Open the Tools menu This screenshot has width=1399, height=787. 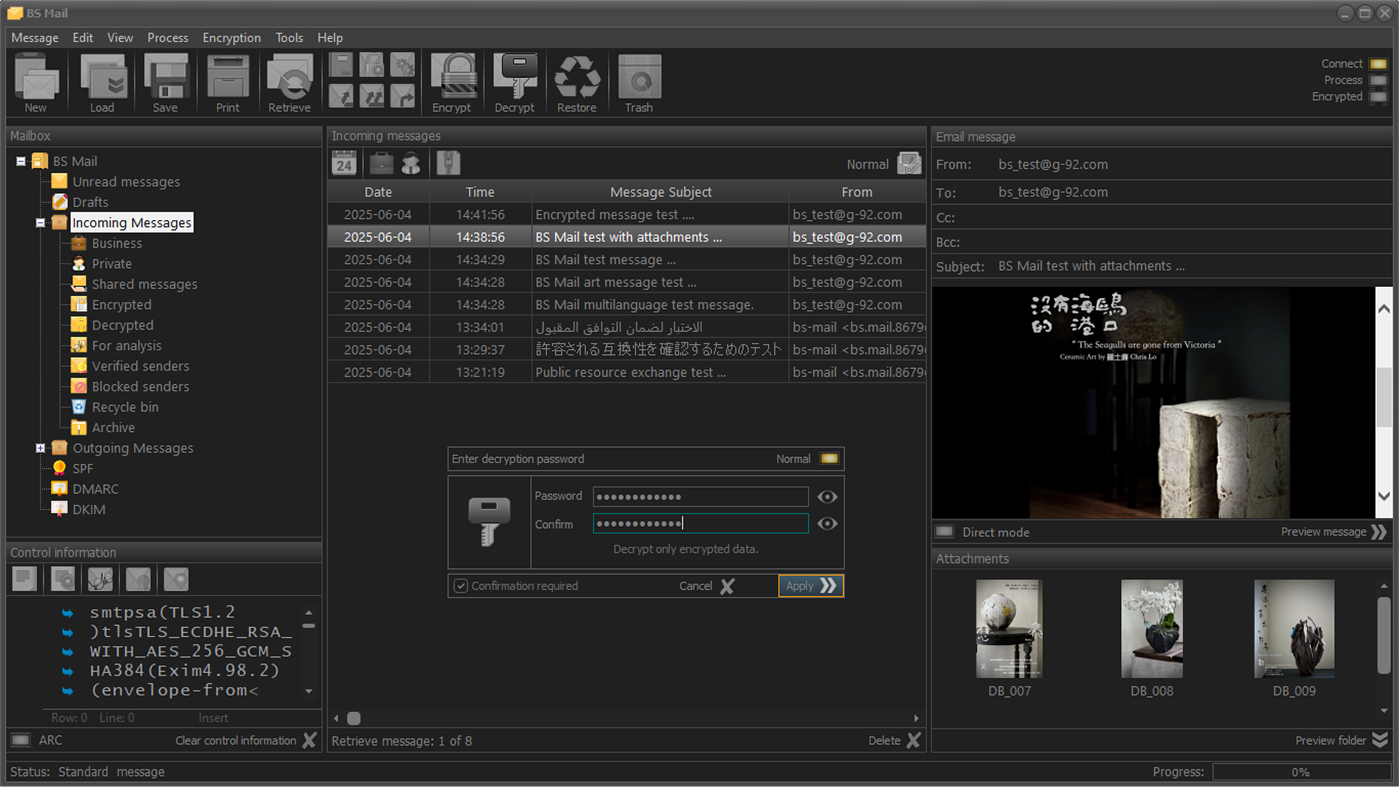[289, 38]
